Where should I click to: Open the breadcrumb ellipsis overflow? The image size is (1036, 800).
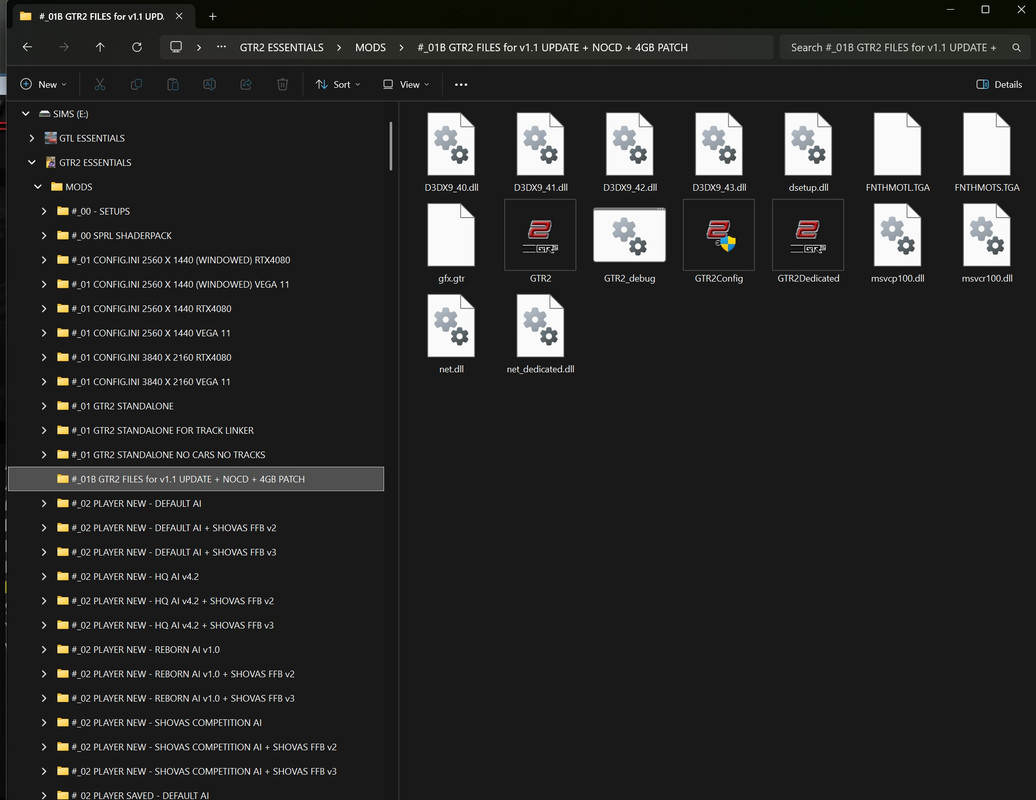(221, 47)
